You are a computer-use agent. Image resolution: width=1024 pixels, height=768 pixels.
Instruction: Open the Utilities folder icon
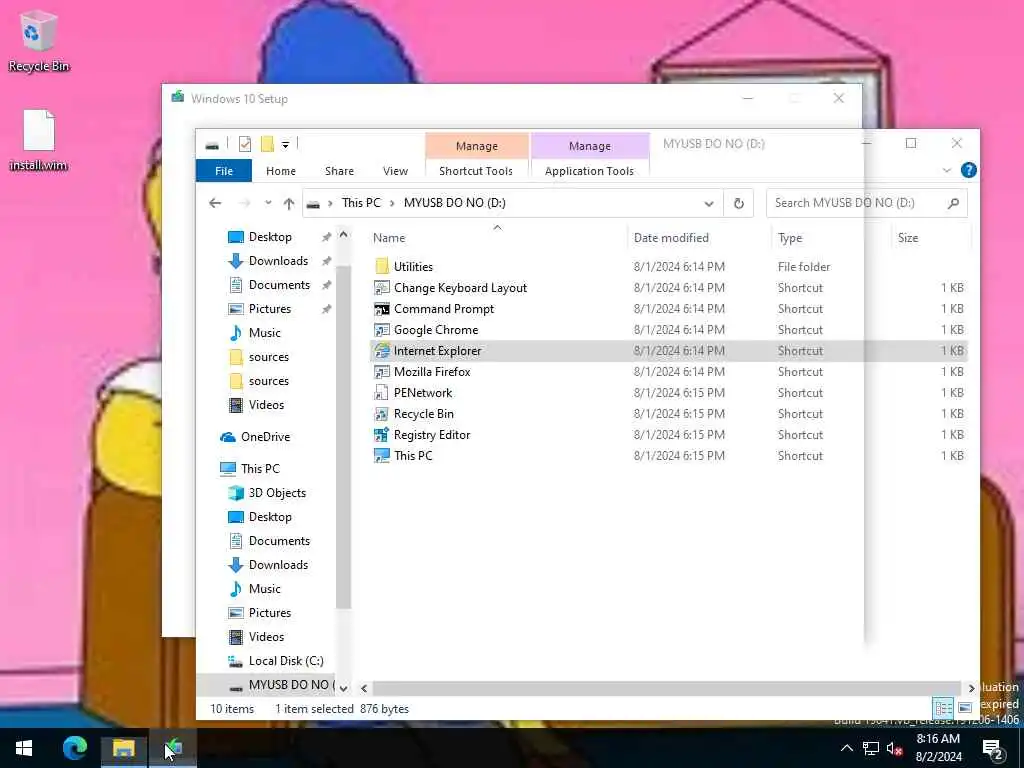coord(382,266)
